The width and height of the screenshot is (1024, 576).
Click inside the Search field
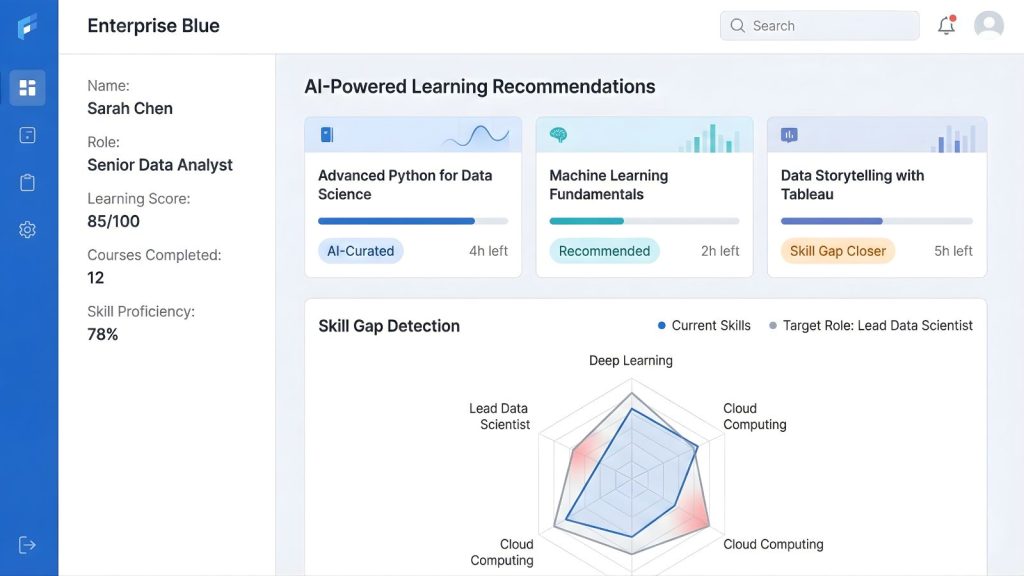coord(820,25)
